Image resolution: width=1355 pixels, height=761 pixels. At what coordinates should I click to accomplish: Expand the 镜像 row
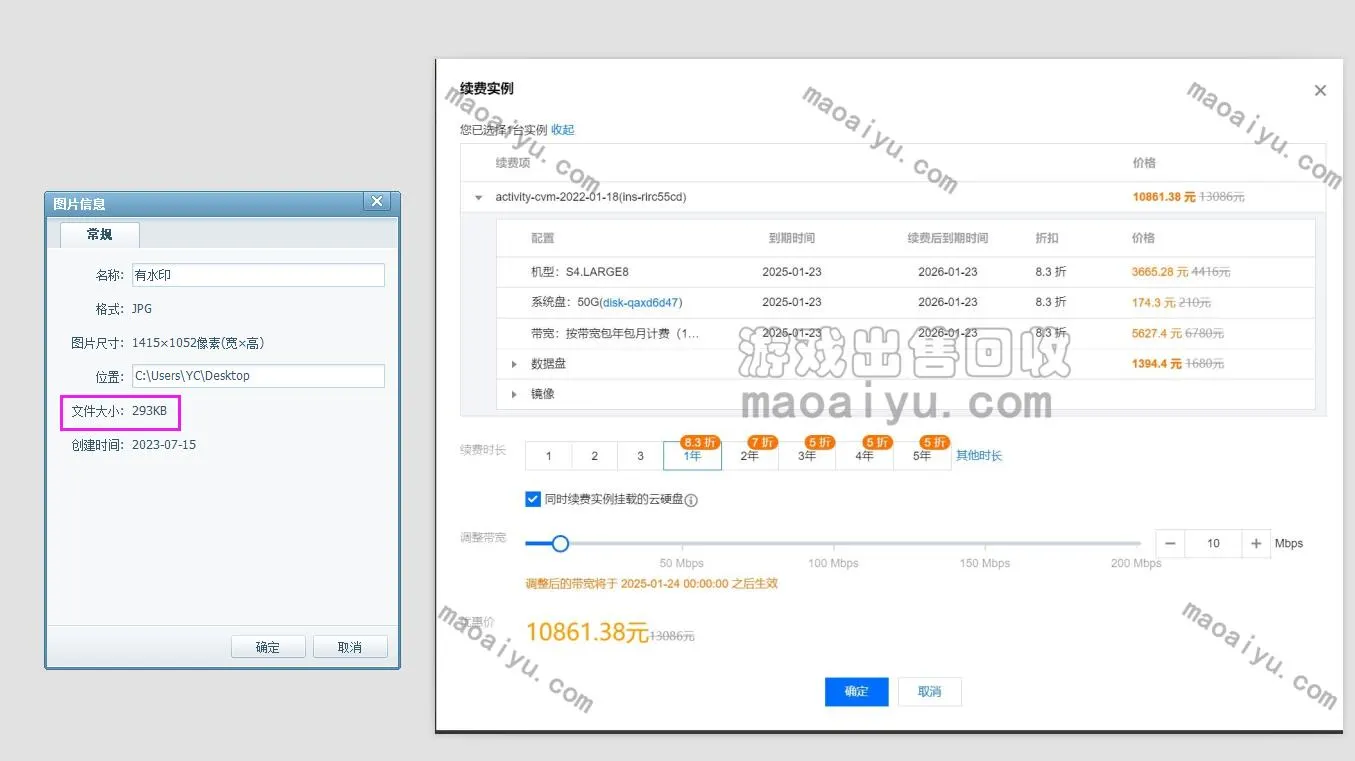pos(515,394)
